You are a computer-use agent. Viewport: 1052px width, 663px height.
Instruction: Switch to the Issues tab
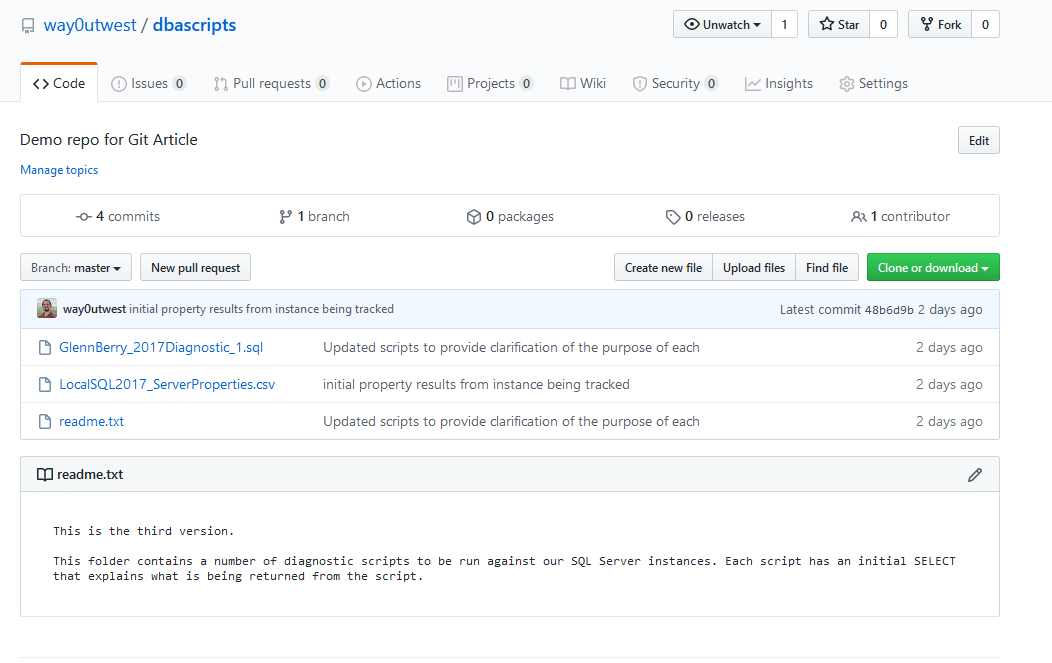coord(148,84)
